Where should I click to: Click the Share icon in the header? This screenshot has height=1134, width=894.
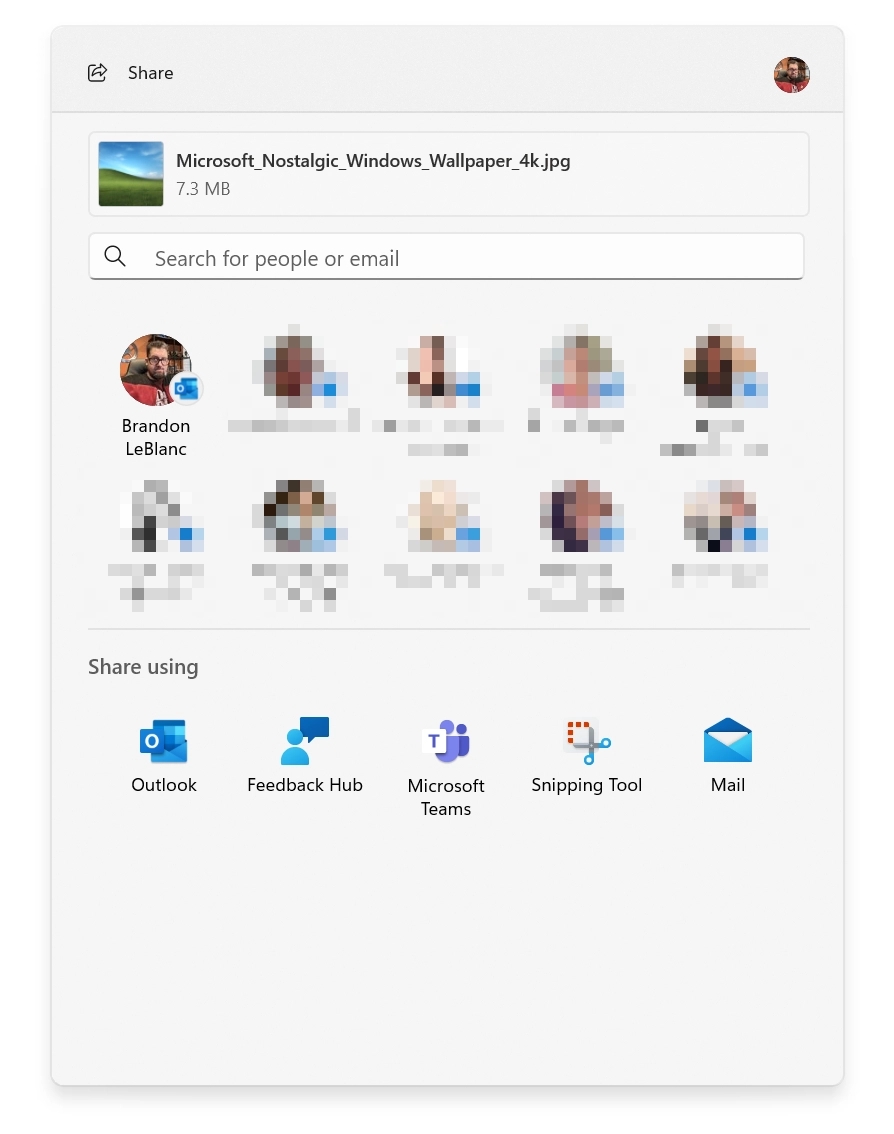[97, 72]
